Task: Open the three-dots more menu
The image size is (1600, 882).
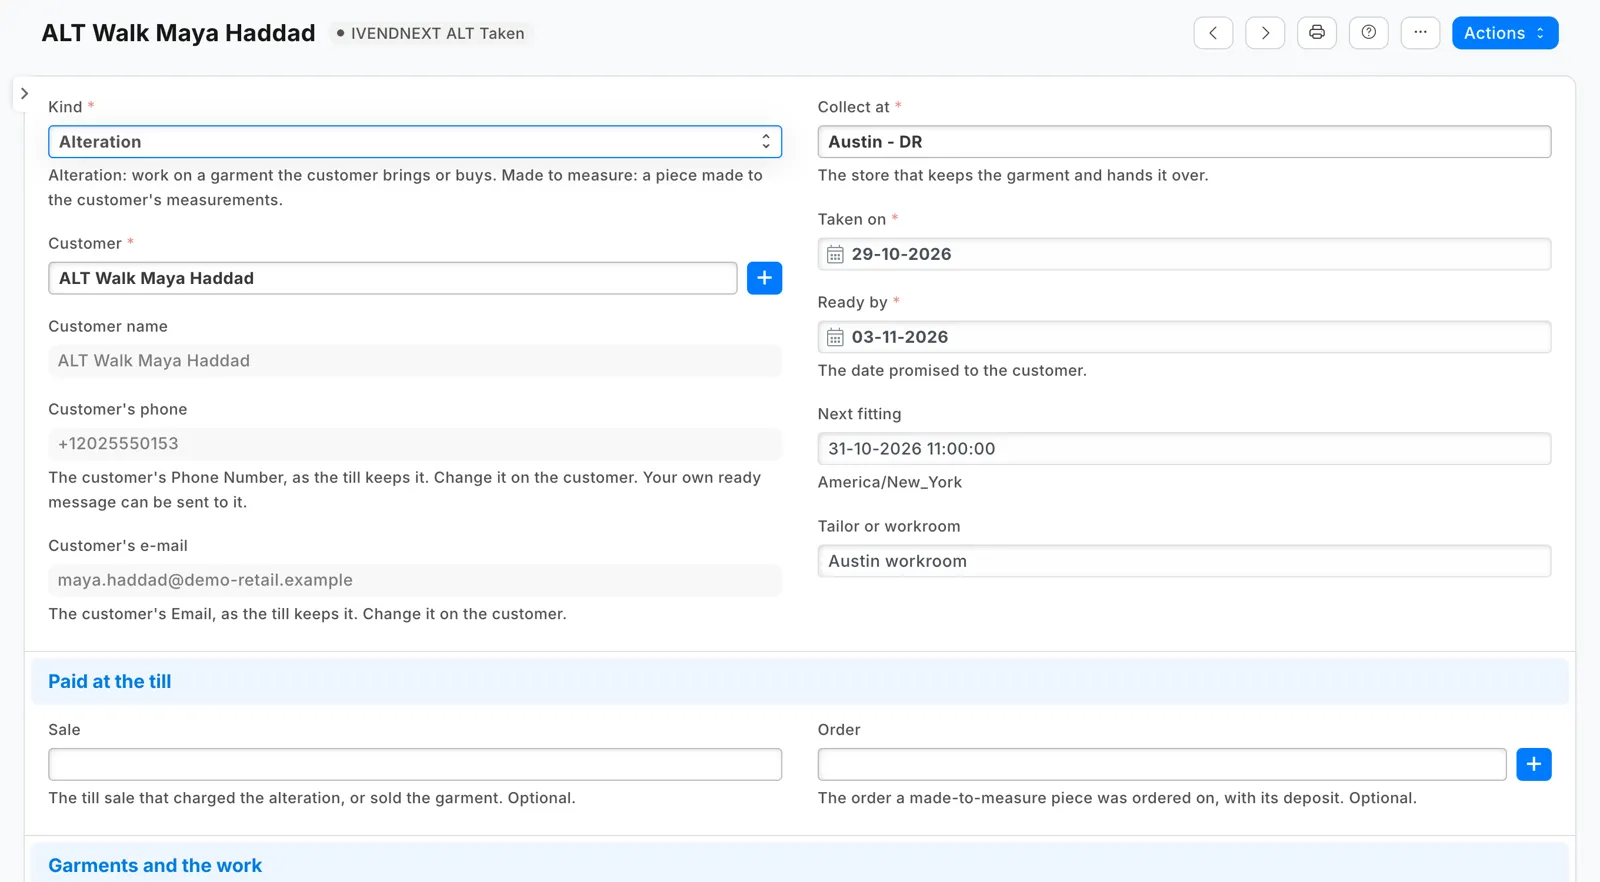Action: [x=1420, y=33]
